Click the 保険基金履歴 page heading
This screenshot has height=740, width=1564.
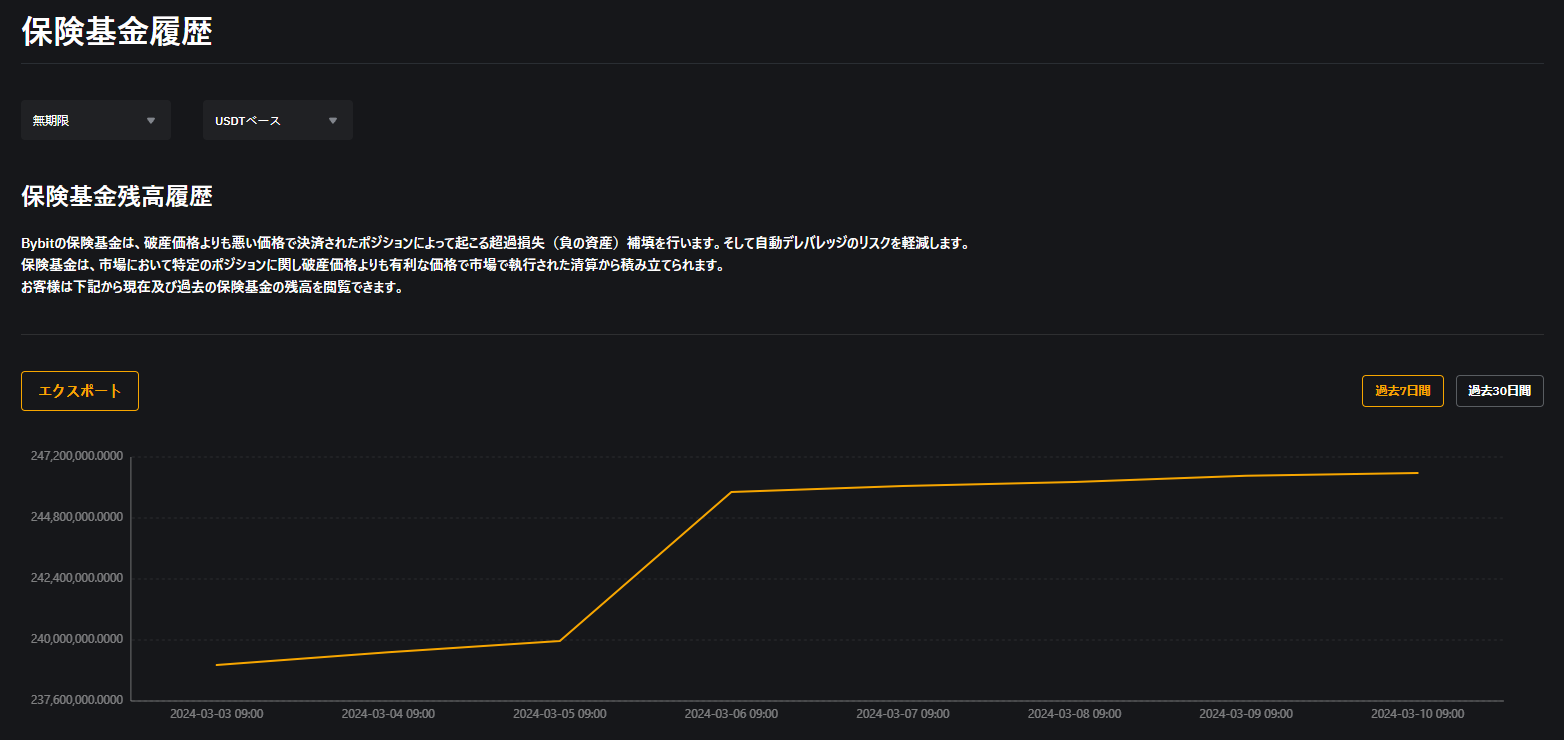(116, 31)
